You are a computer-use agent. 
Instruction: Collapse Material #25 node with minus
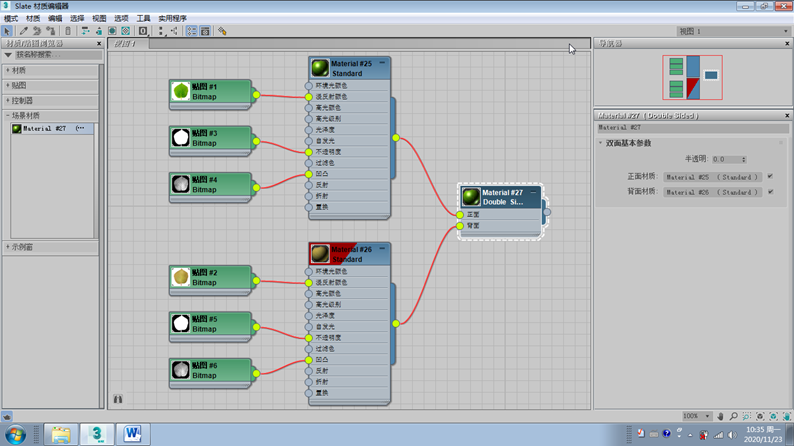pos(382,63)
